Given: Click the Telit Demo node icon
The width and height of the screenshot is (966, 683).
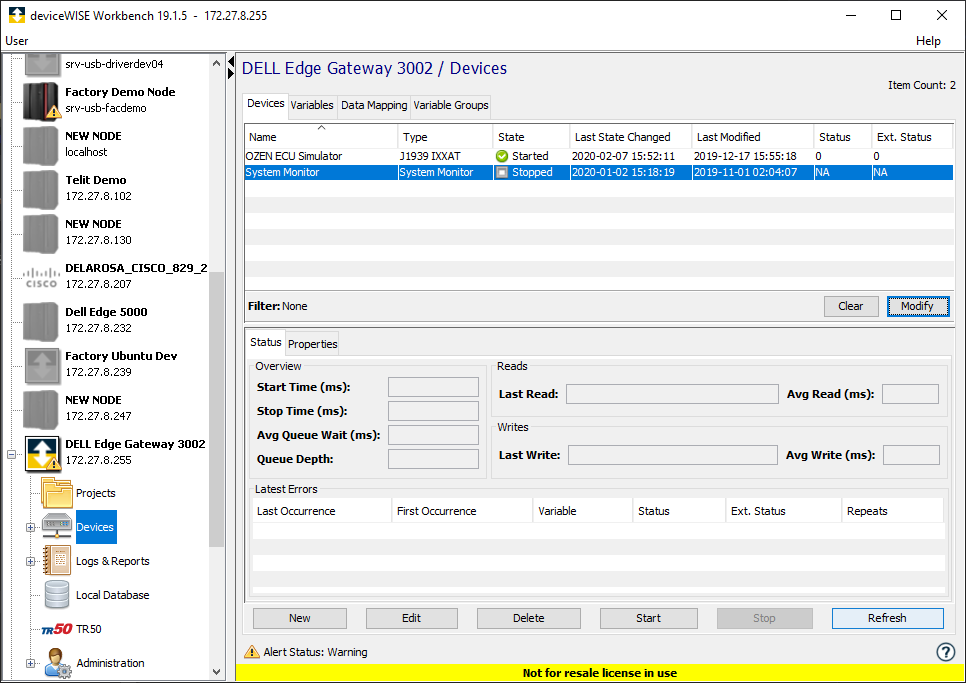Looking at the screenshot, I should click(x=41, y=189).
